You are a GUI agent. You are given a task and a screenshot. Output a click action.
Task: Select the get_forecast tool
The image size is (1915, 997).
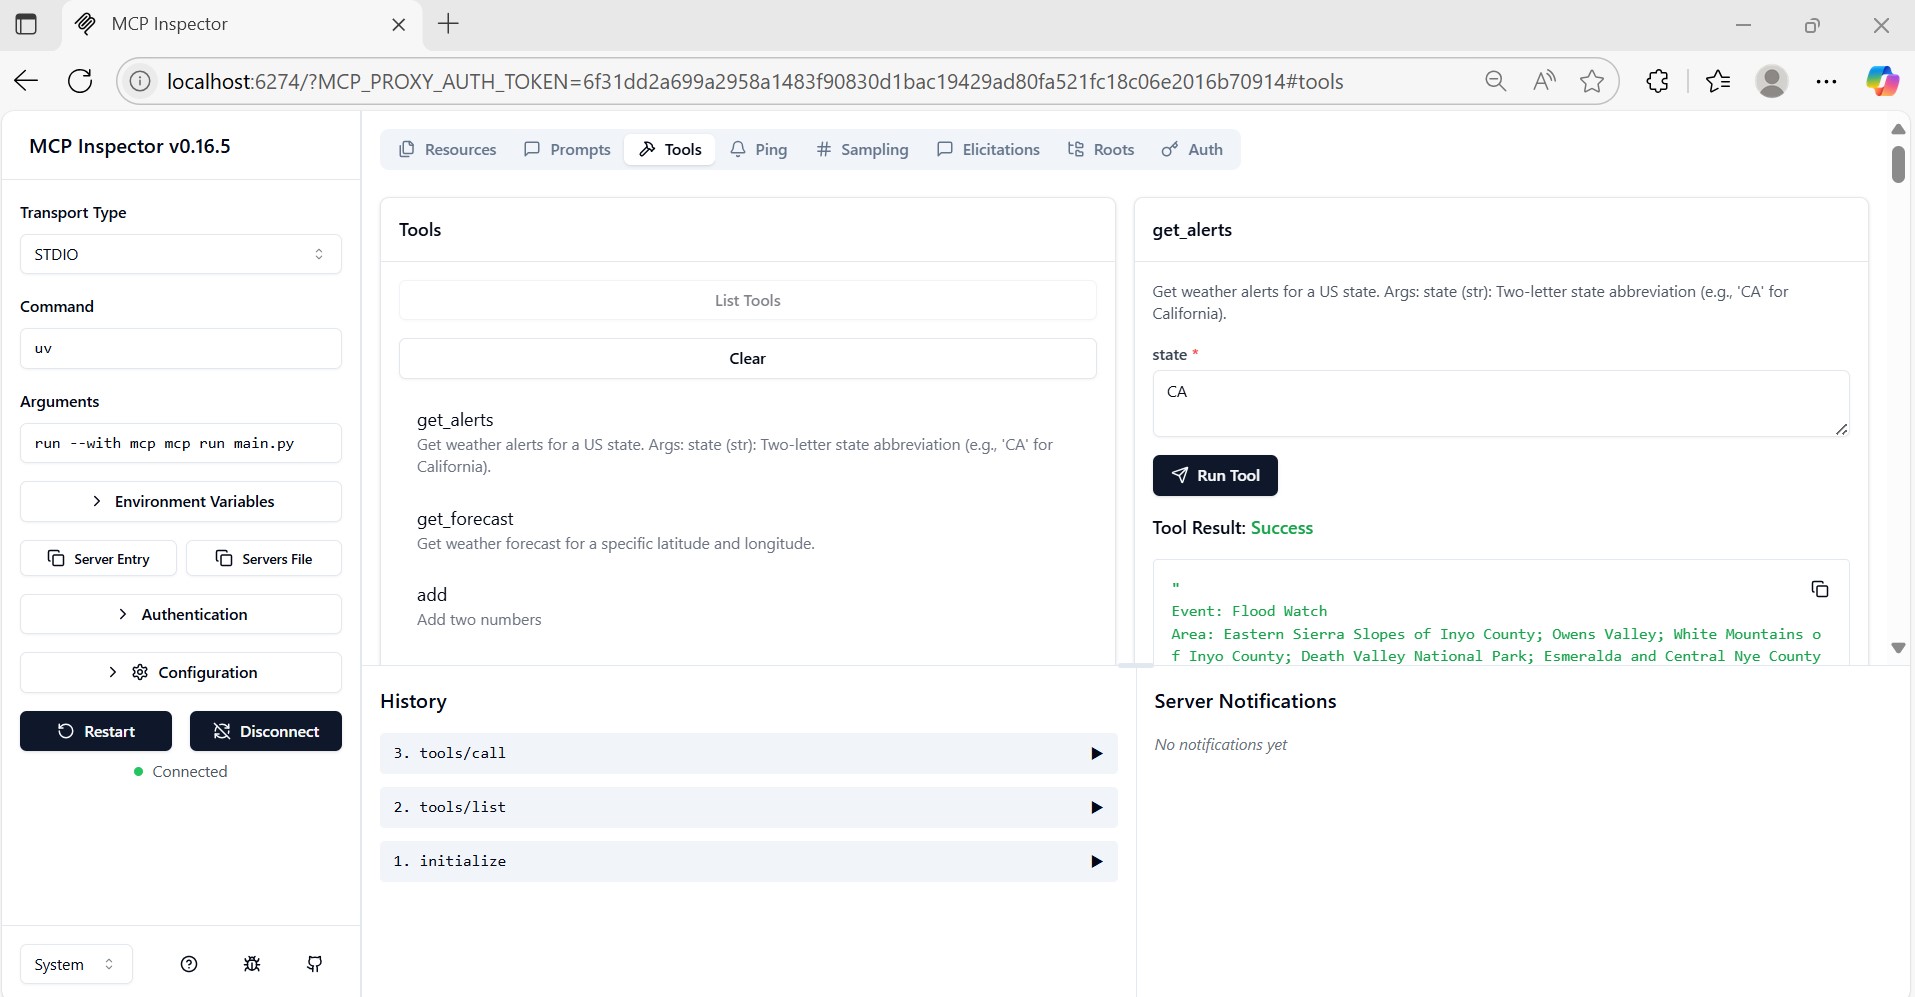[465, 519]
